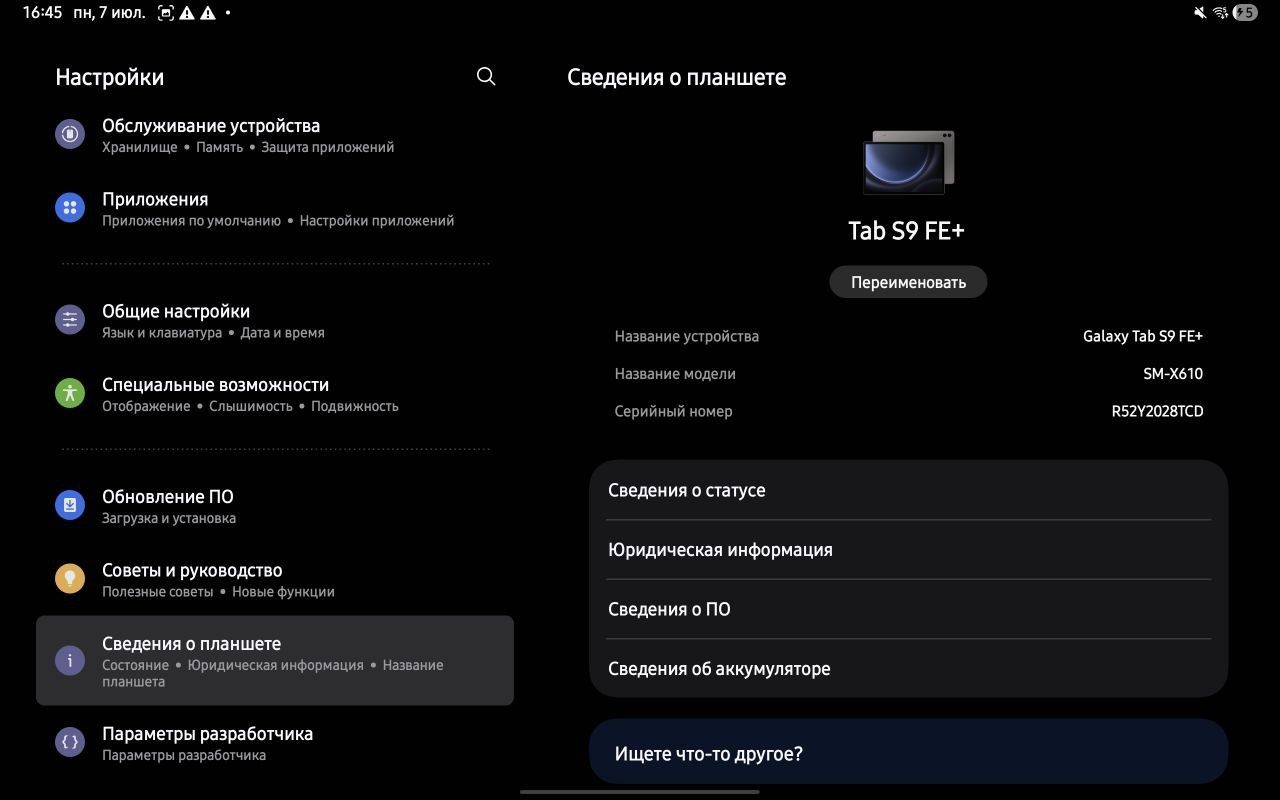
Task: Tap the Название модели label
Action: pos(675,374)
